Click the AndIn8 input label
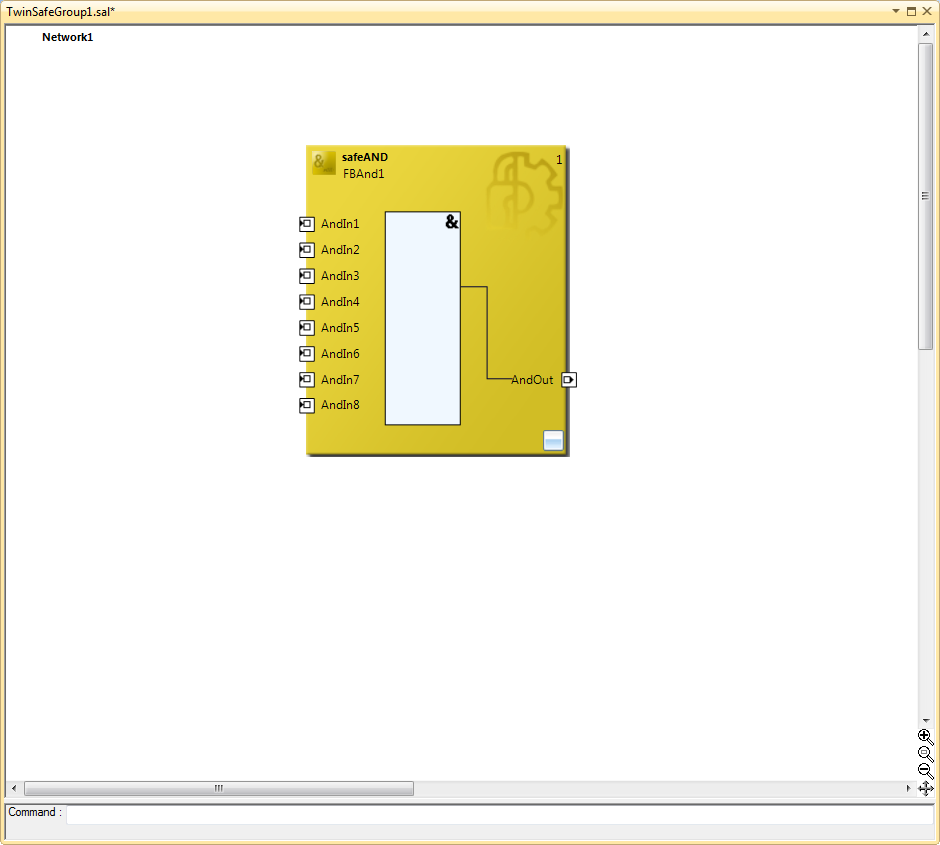Viewport: 940px width, 845px height. [341, 405]
